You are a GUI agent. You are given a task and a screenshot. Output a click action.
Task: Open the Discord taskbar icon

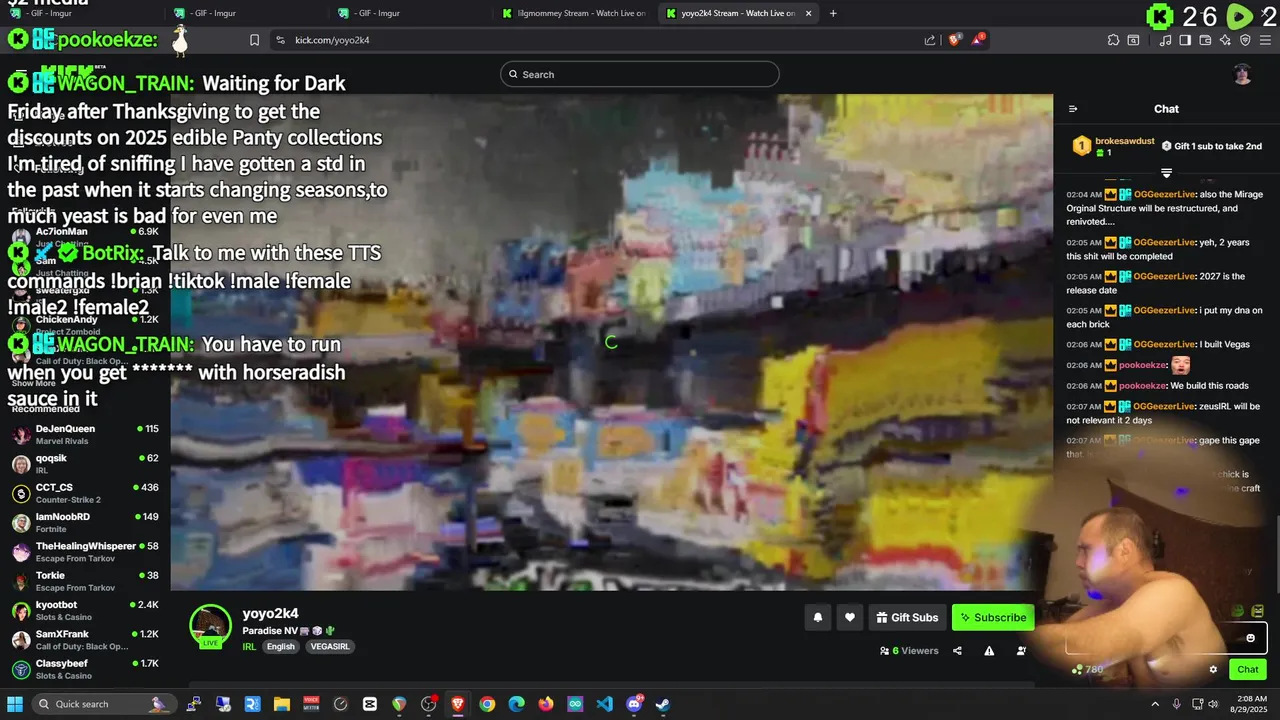[633, 704]
